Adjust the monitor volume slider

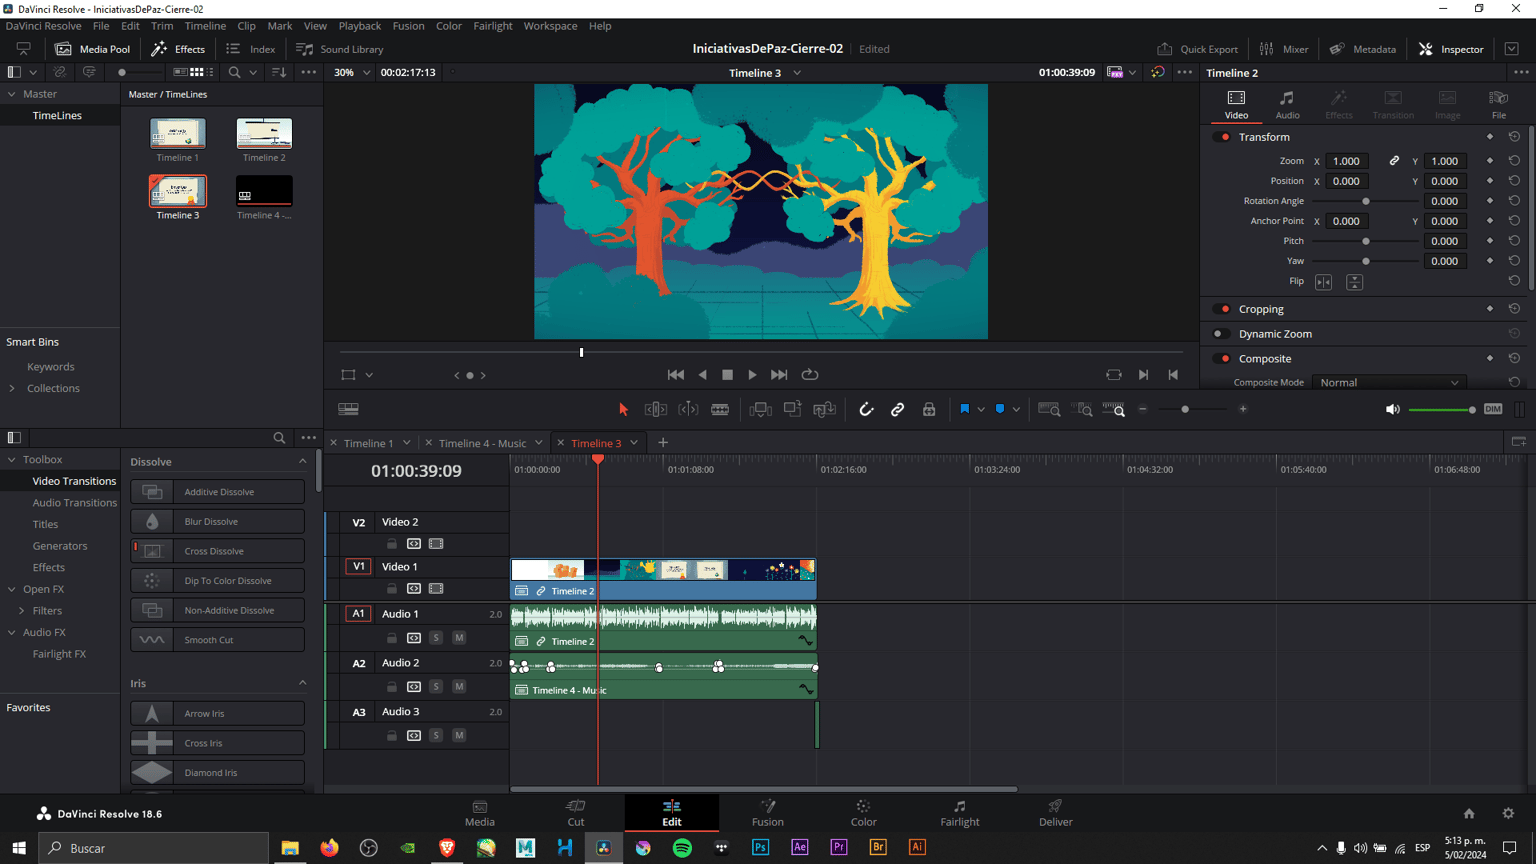(x=1442, y=410)
